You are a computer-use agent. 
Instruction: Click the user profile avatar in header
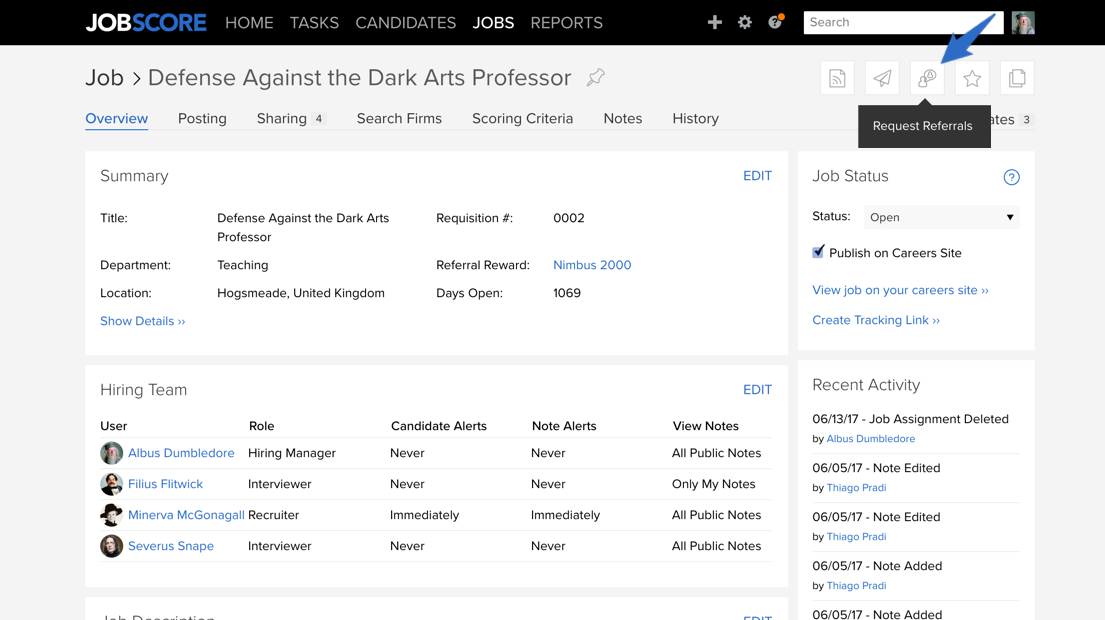(x=1023, y=23)
